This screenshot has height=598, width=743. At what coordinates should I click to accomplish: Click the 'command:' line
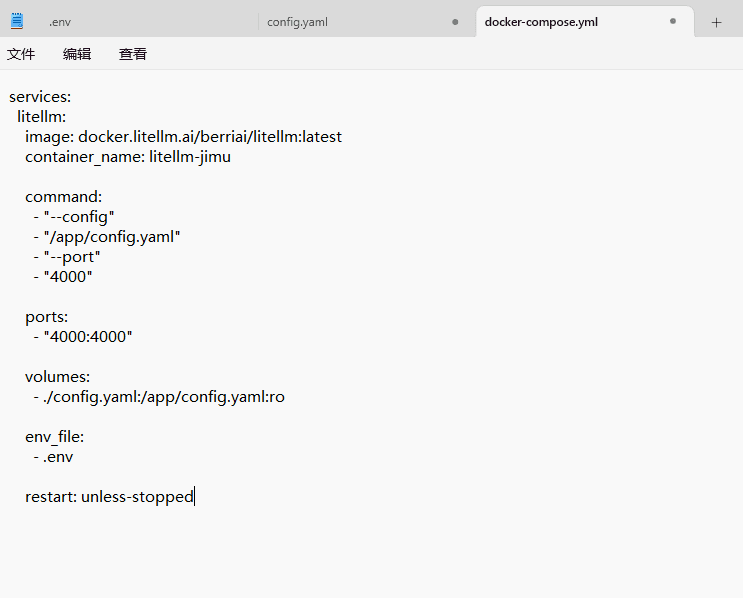pyautogui.click(x=63, y=197)
